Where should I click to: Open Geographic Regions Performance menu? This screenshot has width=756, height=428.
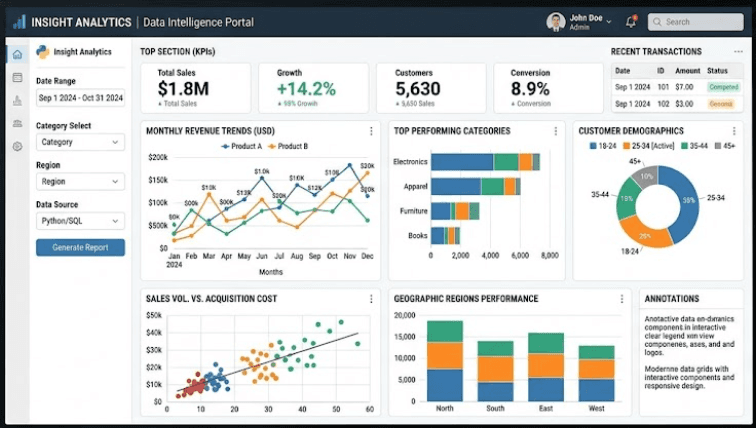(x=621, y=299)
